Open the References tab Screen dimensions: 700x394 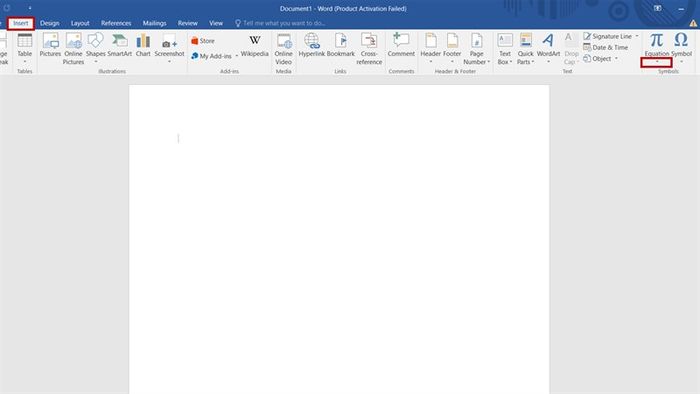coord(116,23)
